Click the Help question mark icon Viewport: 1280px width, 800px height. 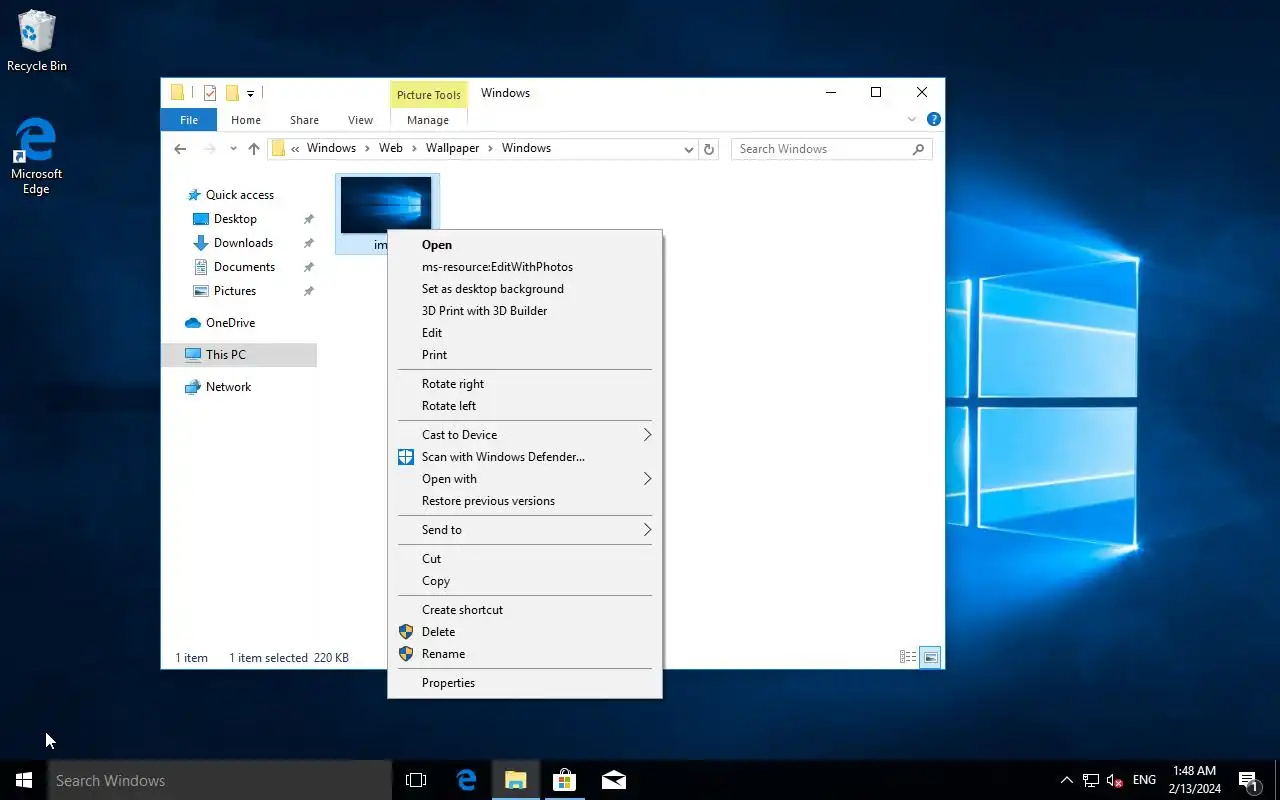(x=934, y=119)
